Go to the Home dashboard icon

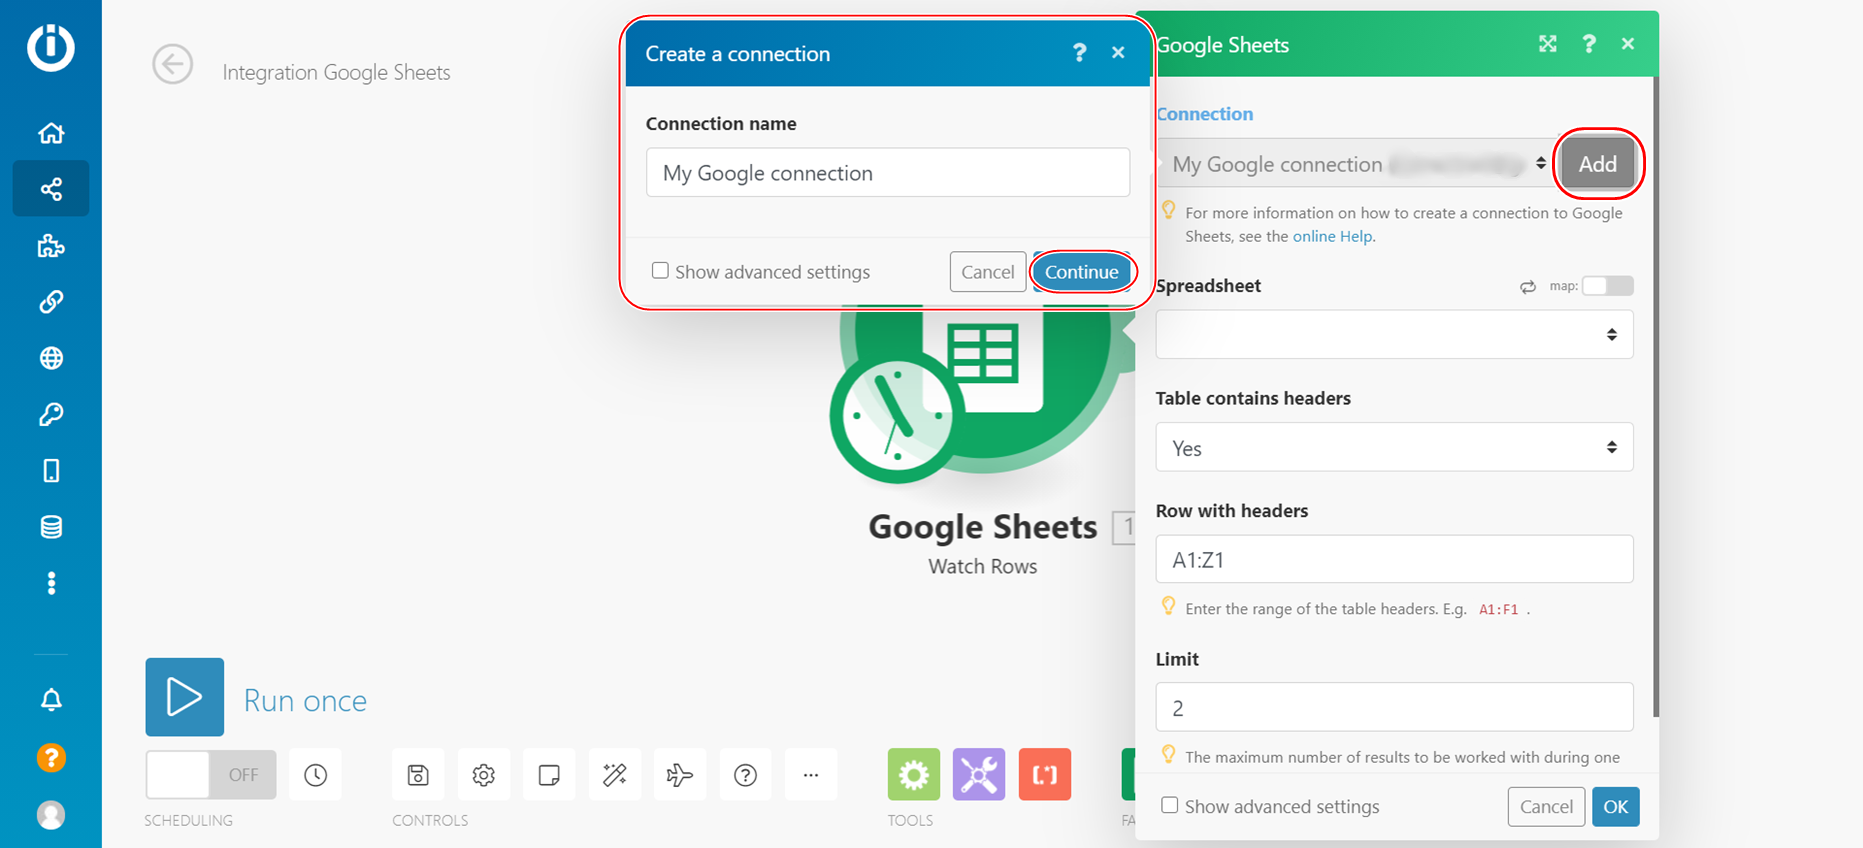[51, 133]
